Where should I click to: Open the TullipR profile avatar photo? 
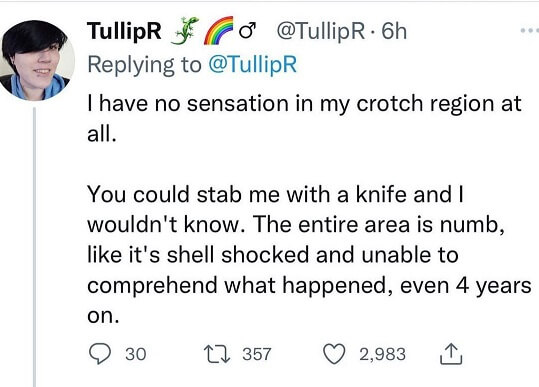(37, 60)
